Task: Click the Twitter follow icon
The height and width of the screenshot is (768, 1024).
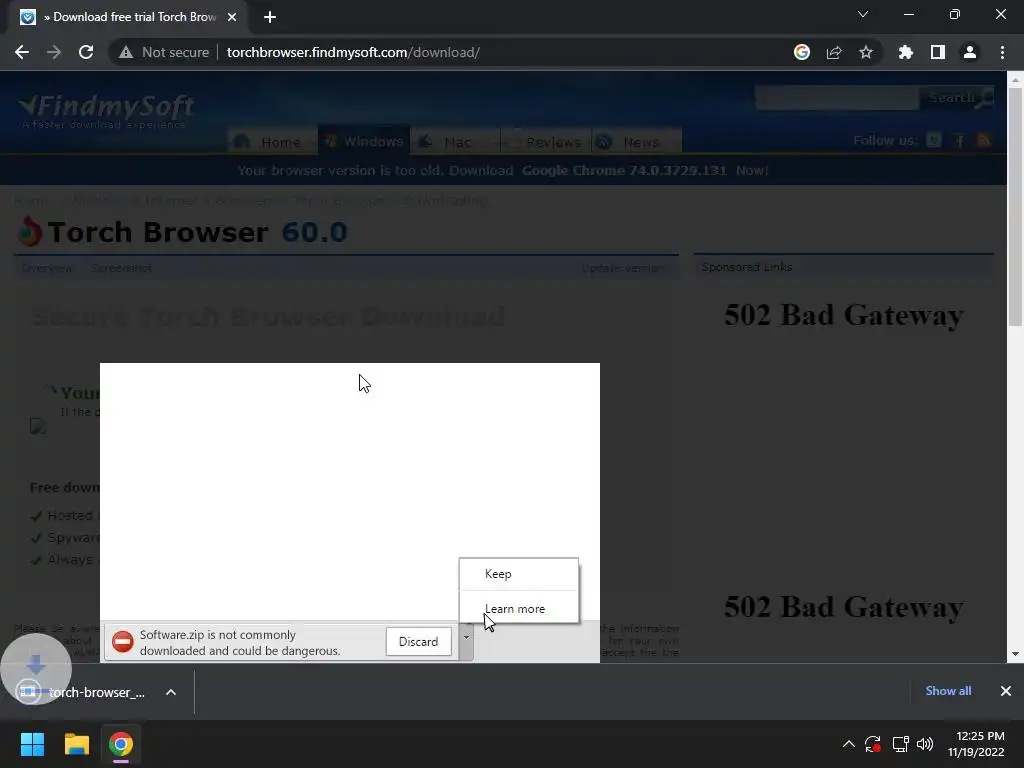Action: (934, 140)
